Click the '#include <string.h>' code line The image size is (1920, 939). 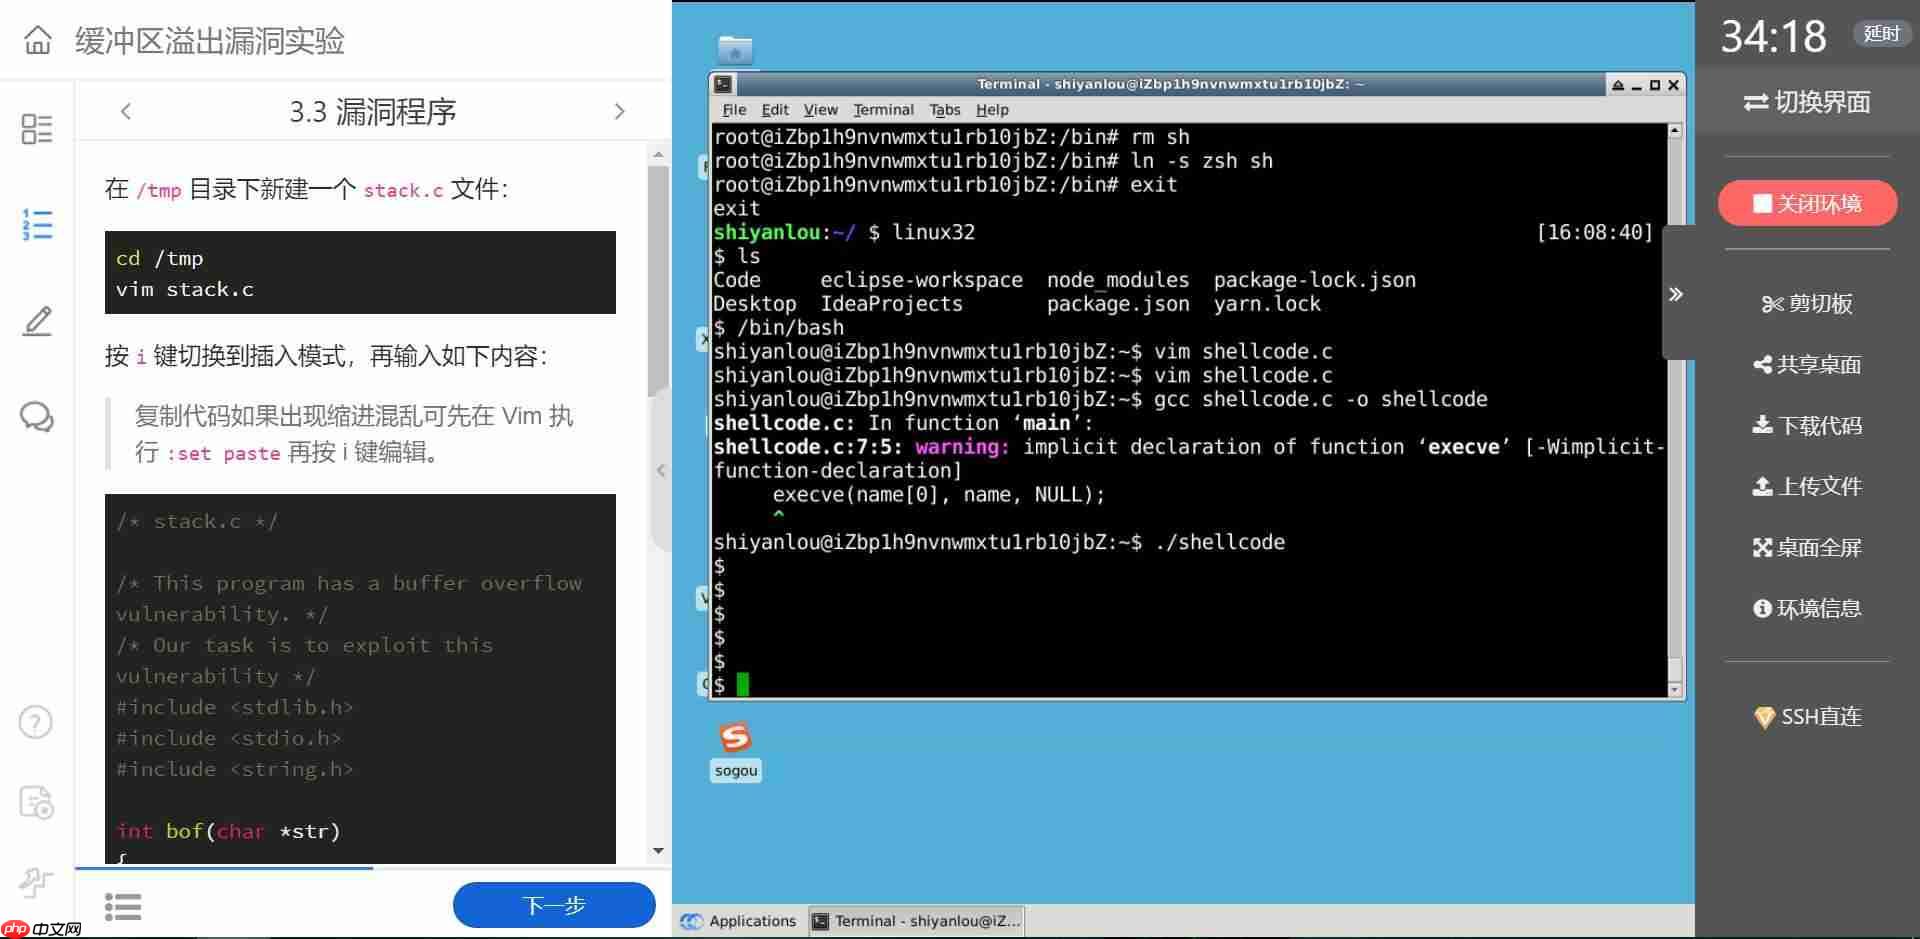(x=235, y=769)
